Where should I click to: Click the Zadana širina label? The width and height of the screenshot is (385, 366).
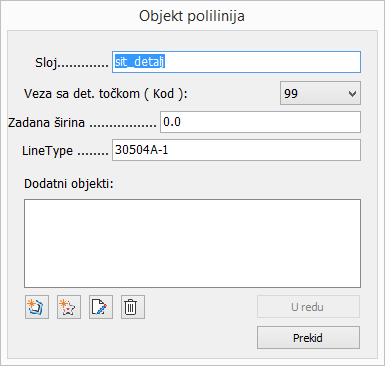click(x=46, y=122)
